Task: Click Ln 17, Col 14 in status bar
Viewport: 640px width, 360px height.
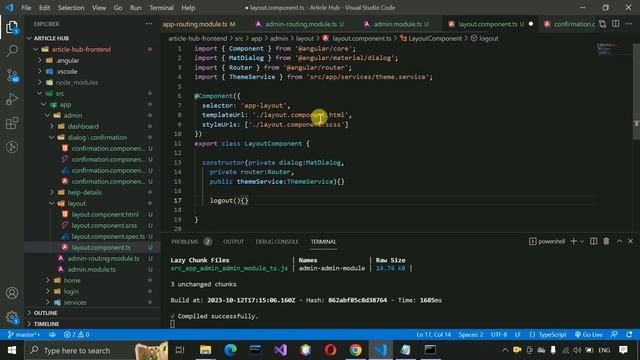Action: (433, 335)
